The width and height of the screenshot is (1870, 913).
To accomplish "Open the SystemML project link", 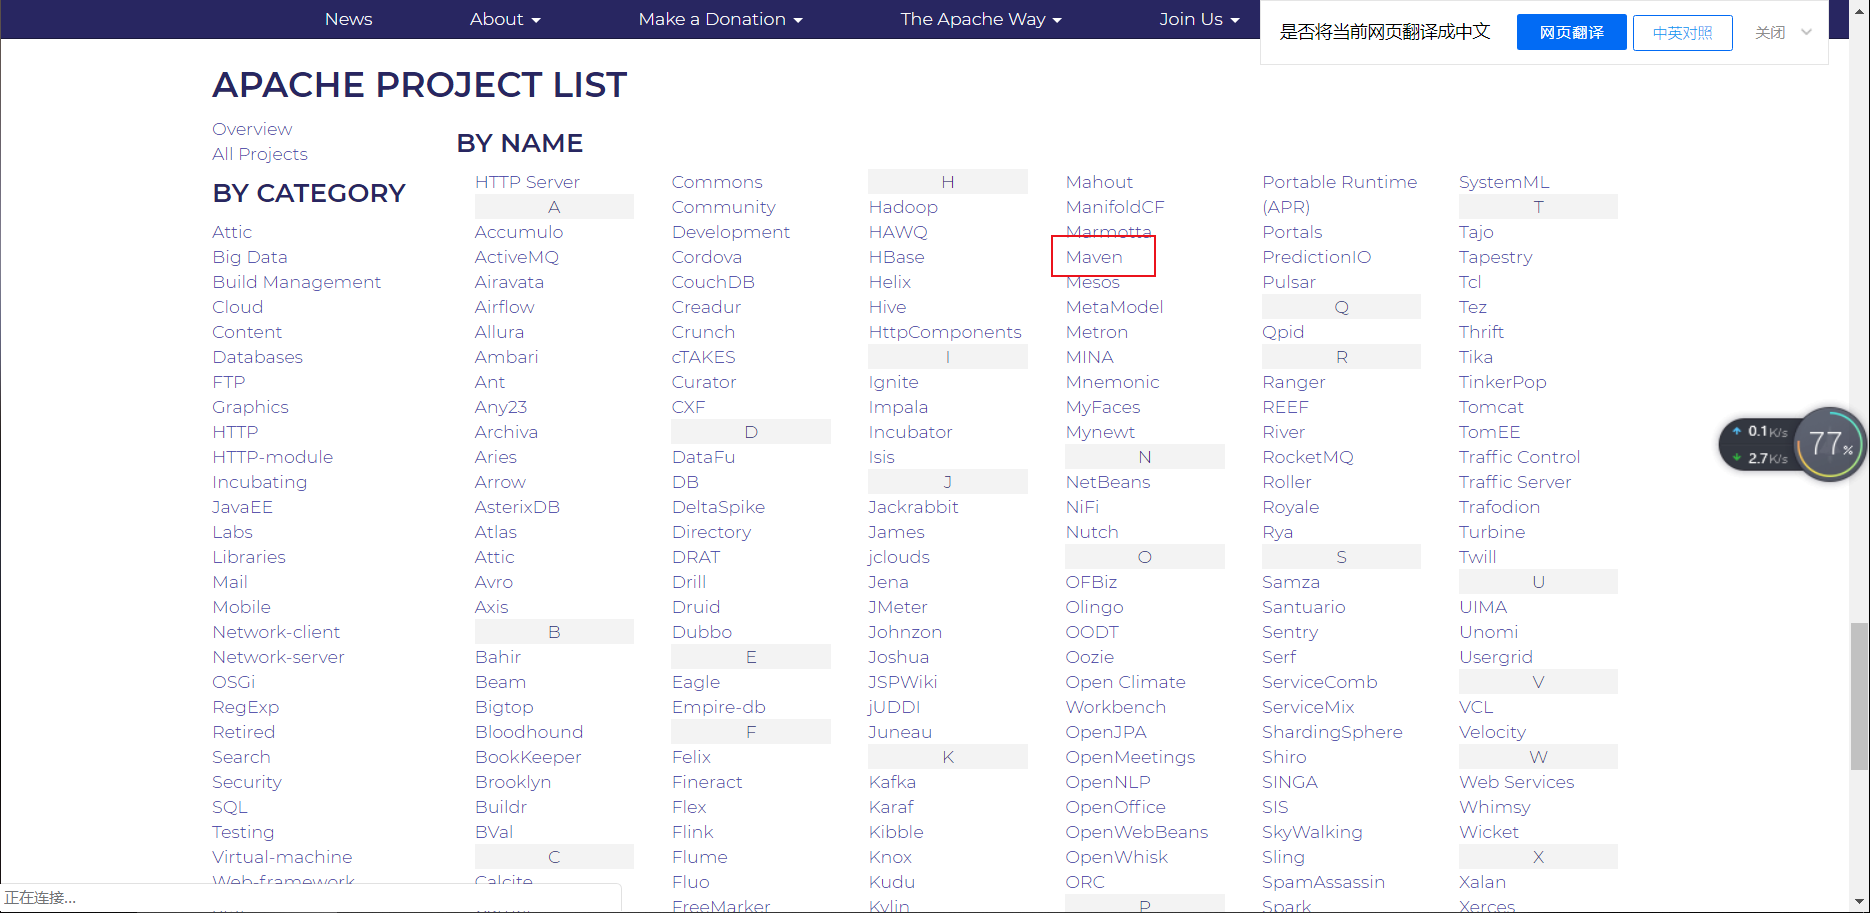I will (1504, 182).
